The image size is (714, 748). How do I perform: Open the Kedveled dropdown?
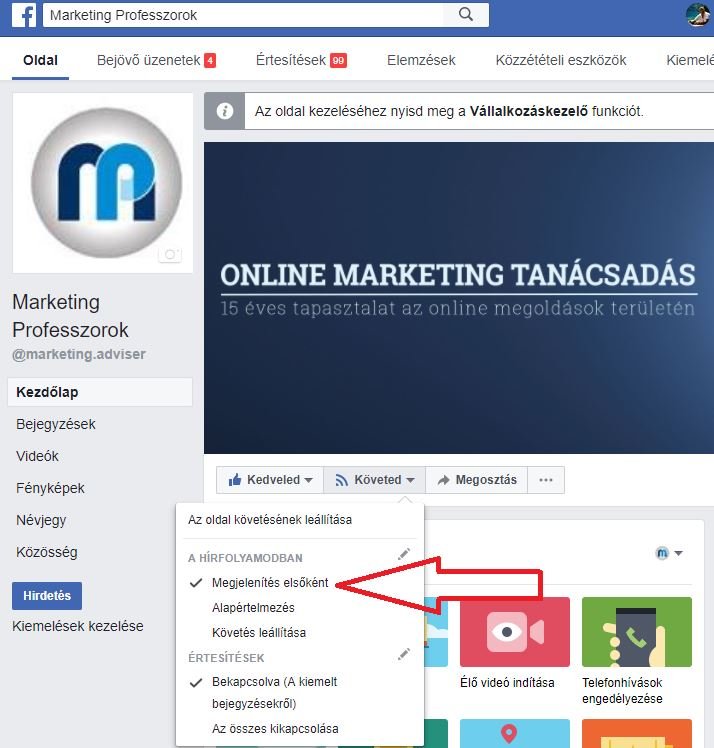(270, 480)
